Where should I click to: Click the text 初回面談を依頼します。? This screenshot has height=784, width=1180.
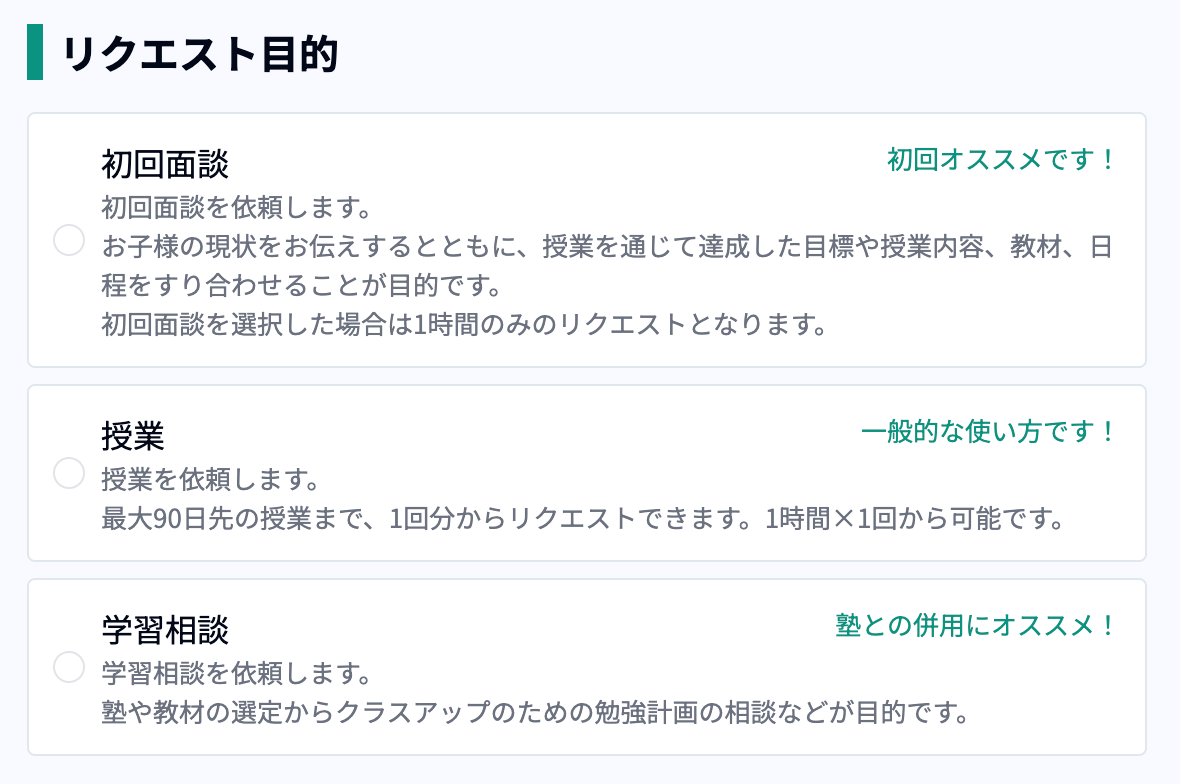pyautogui.click(x=237, y=210)
